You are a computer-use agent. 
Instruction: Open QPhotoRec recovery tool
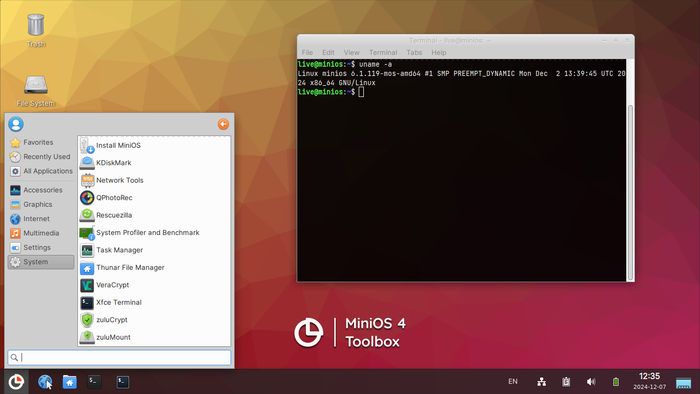[154, 198]
